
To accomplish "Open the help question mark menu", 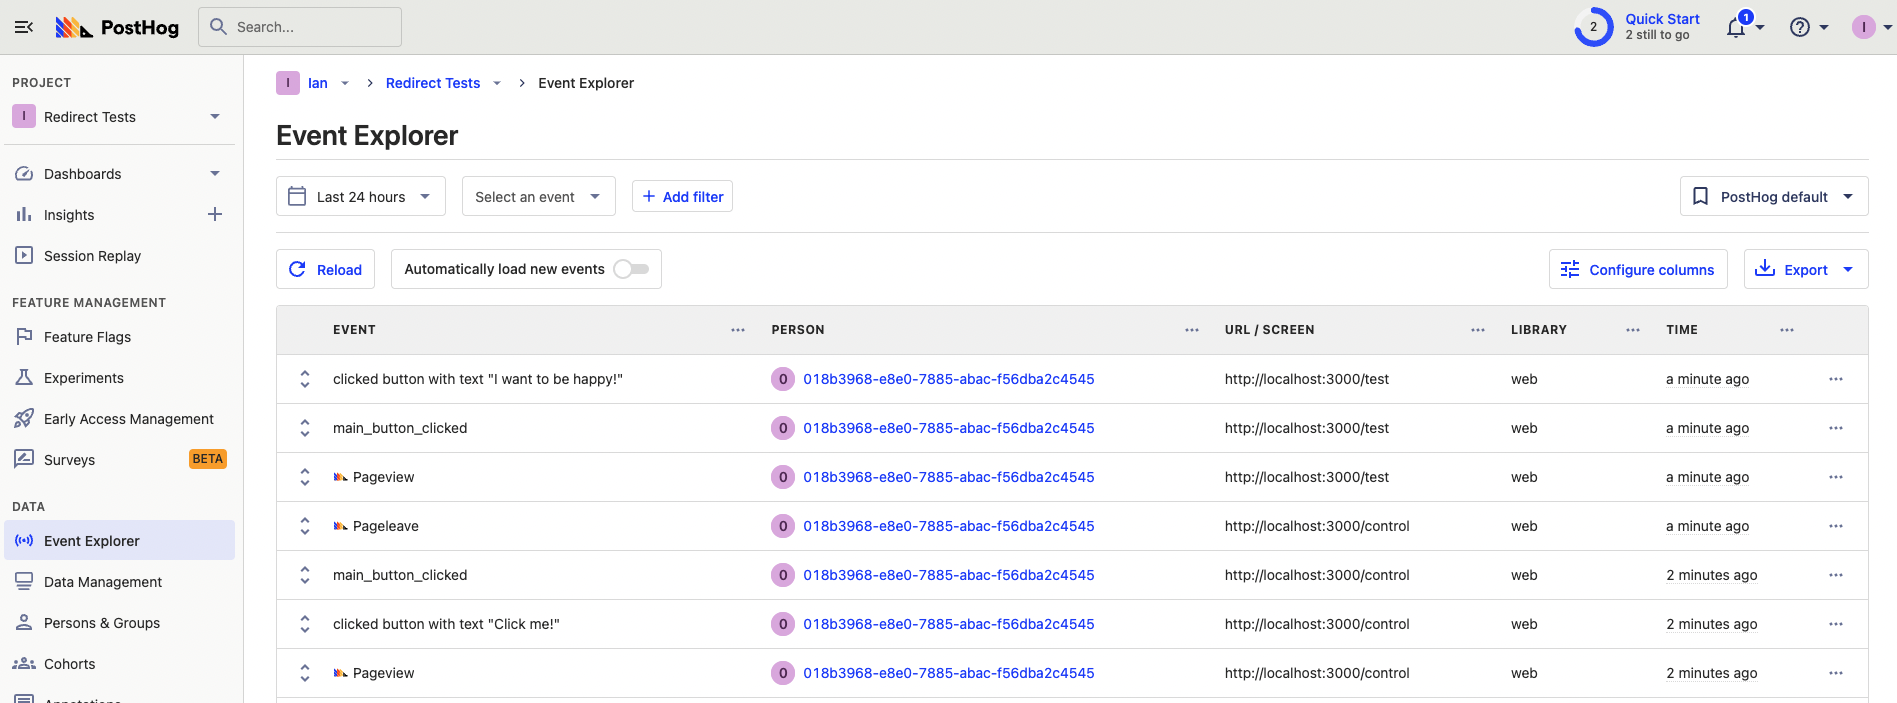I will [1800, 28].
